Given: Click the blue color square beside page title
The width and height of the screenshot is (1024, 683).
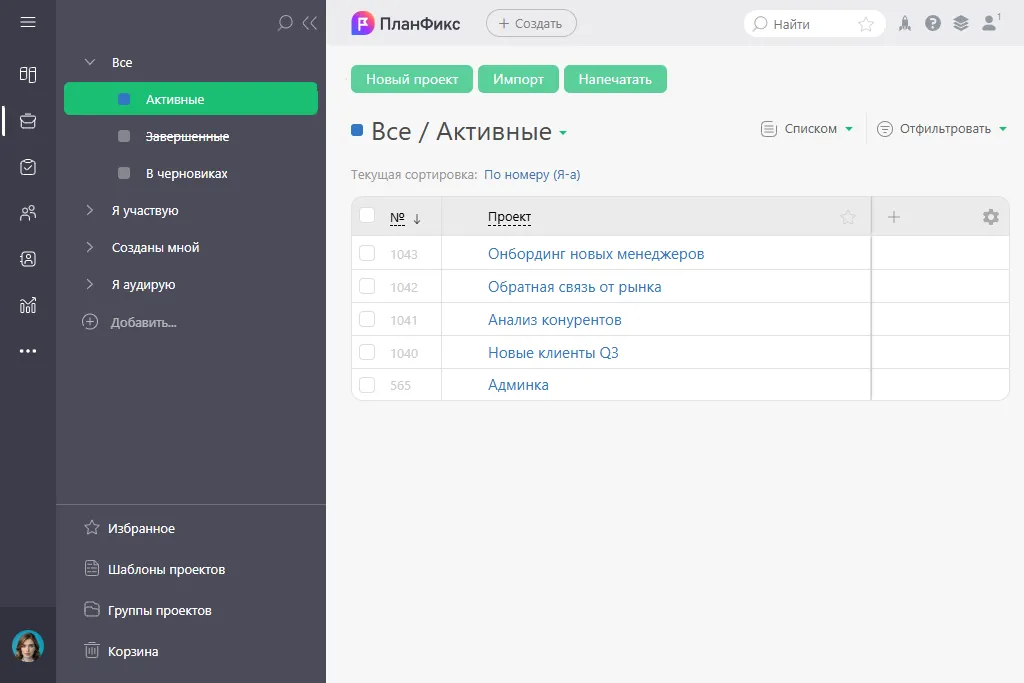Looking at the screenshot, I should pyautogui.click(x=357, y=130).
